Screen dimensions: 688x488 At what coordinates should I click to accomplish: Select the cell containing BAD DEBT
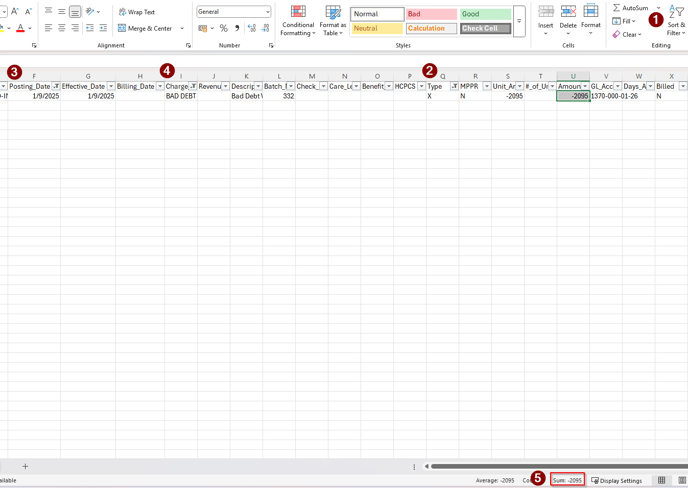180,97
